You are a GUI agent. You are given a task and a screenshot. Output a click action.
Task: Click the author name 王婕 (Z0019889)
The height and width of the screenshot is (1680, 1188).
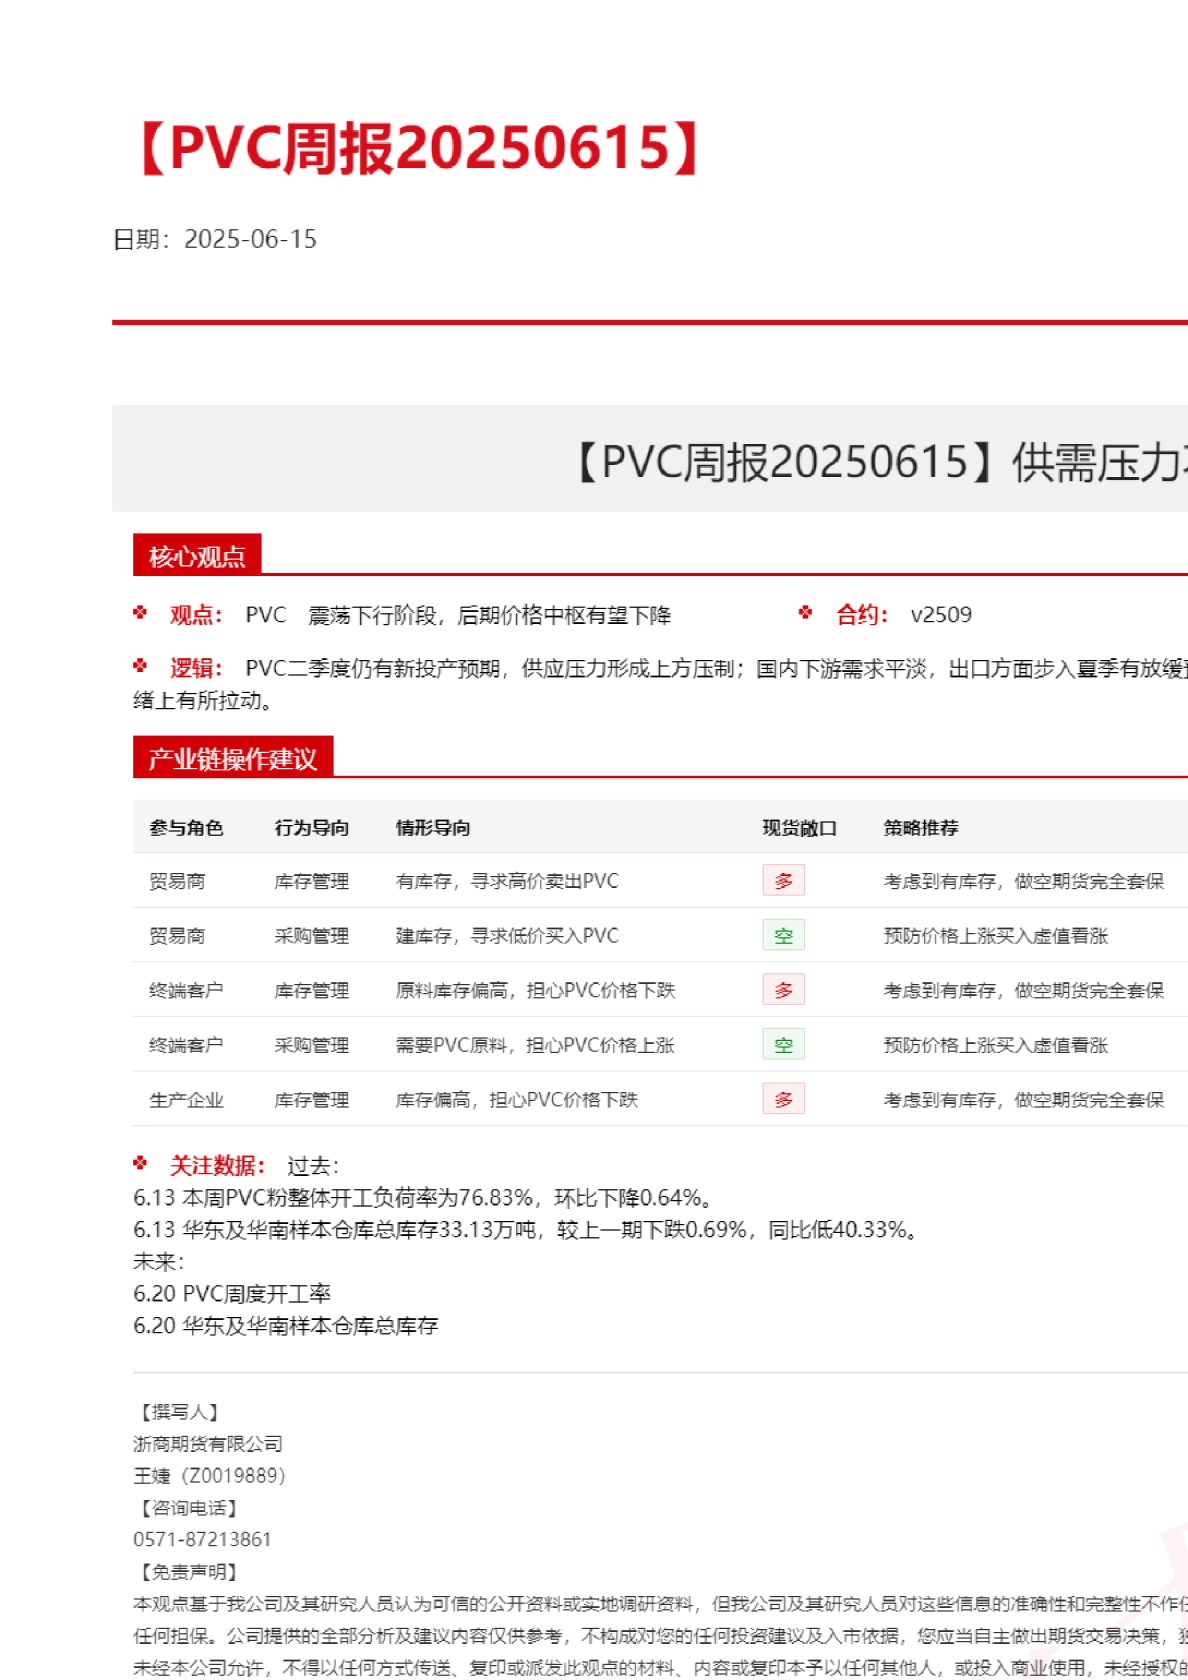tap(209, 1476)
